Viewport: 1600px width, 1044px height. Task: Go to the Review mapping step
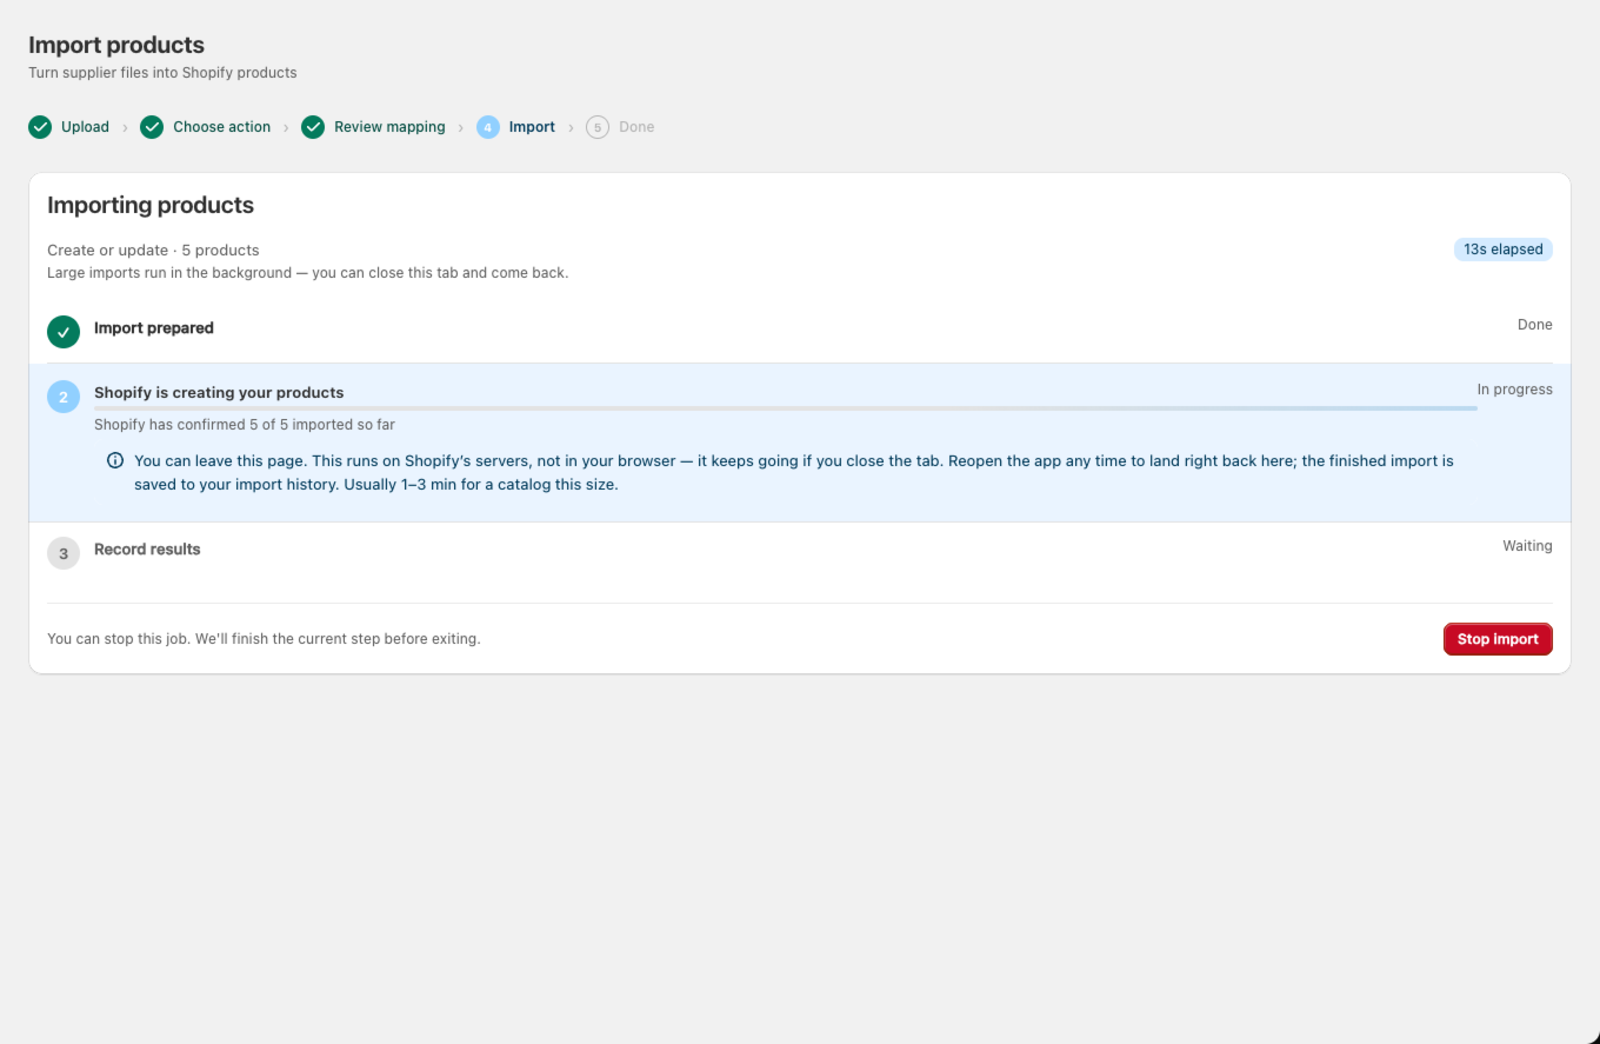click(390, 127)
